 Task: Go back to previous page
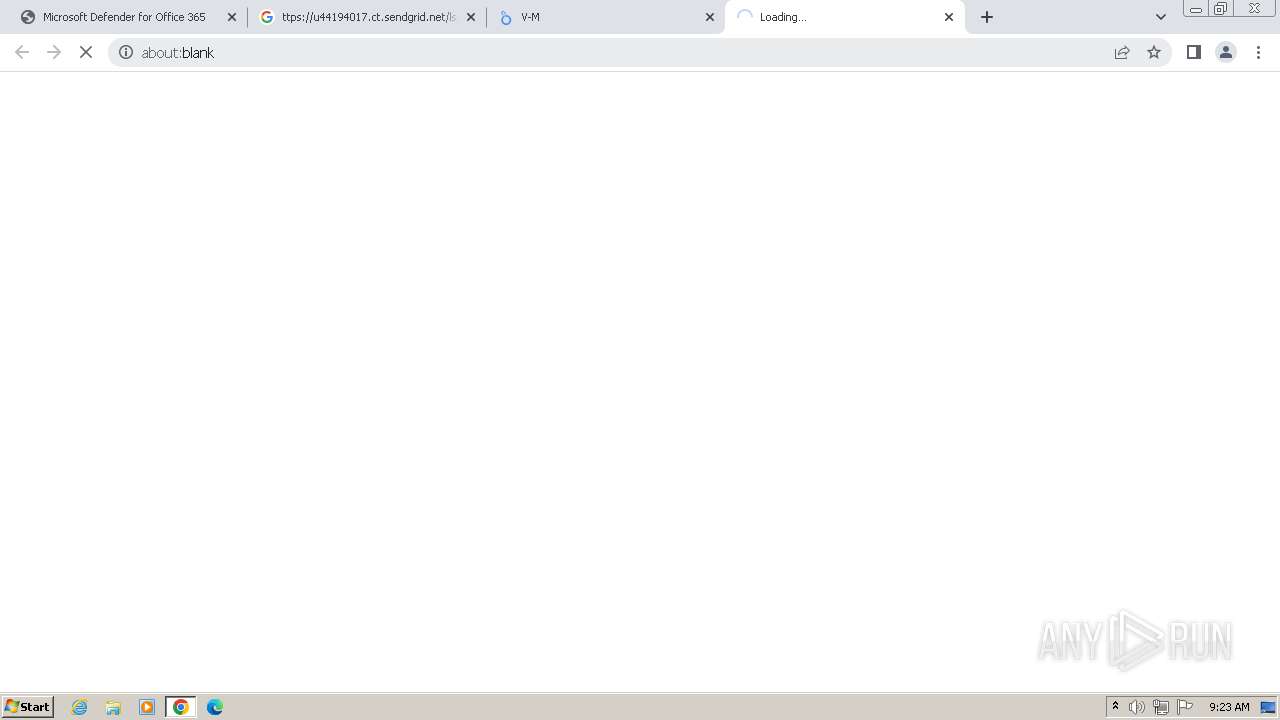[x=22, y=52]
